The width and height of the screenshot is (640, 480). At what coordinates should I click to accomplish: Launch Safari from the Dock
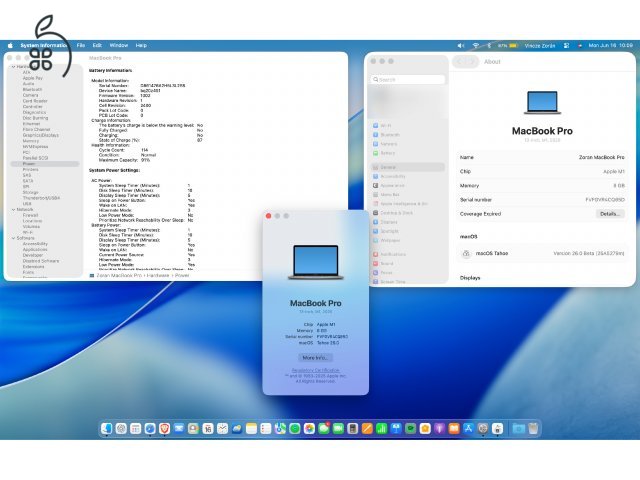(x=150, y=428)
